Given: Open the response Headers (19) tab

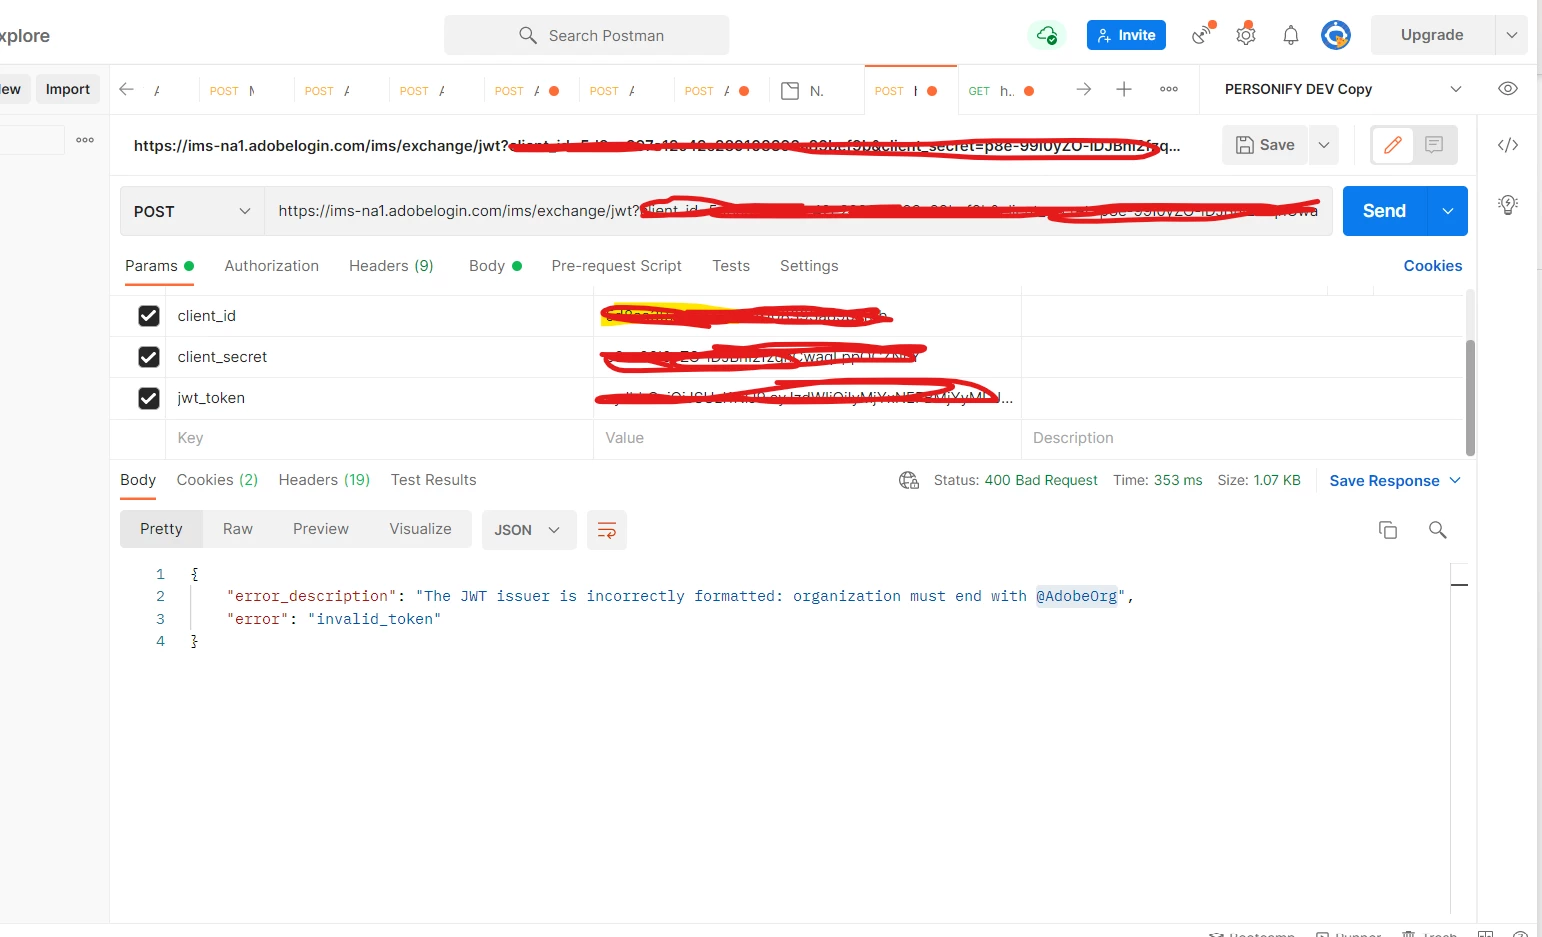Looking at the screenshot, I should pyautogui.click(x=324, y=480).
